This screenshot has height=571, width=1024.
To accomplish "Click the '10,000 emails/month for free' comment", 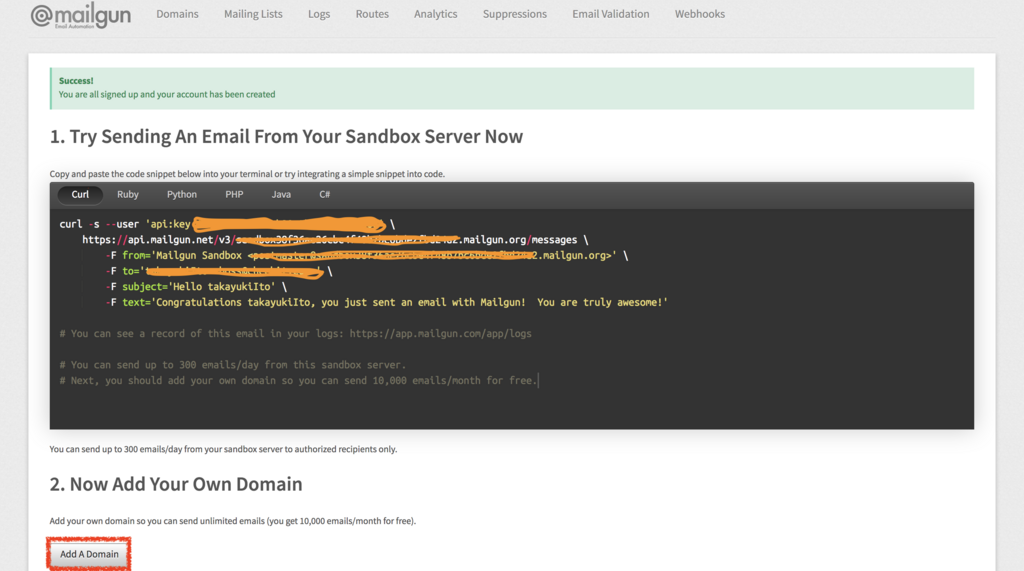I will [x=298, y=381].
